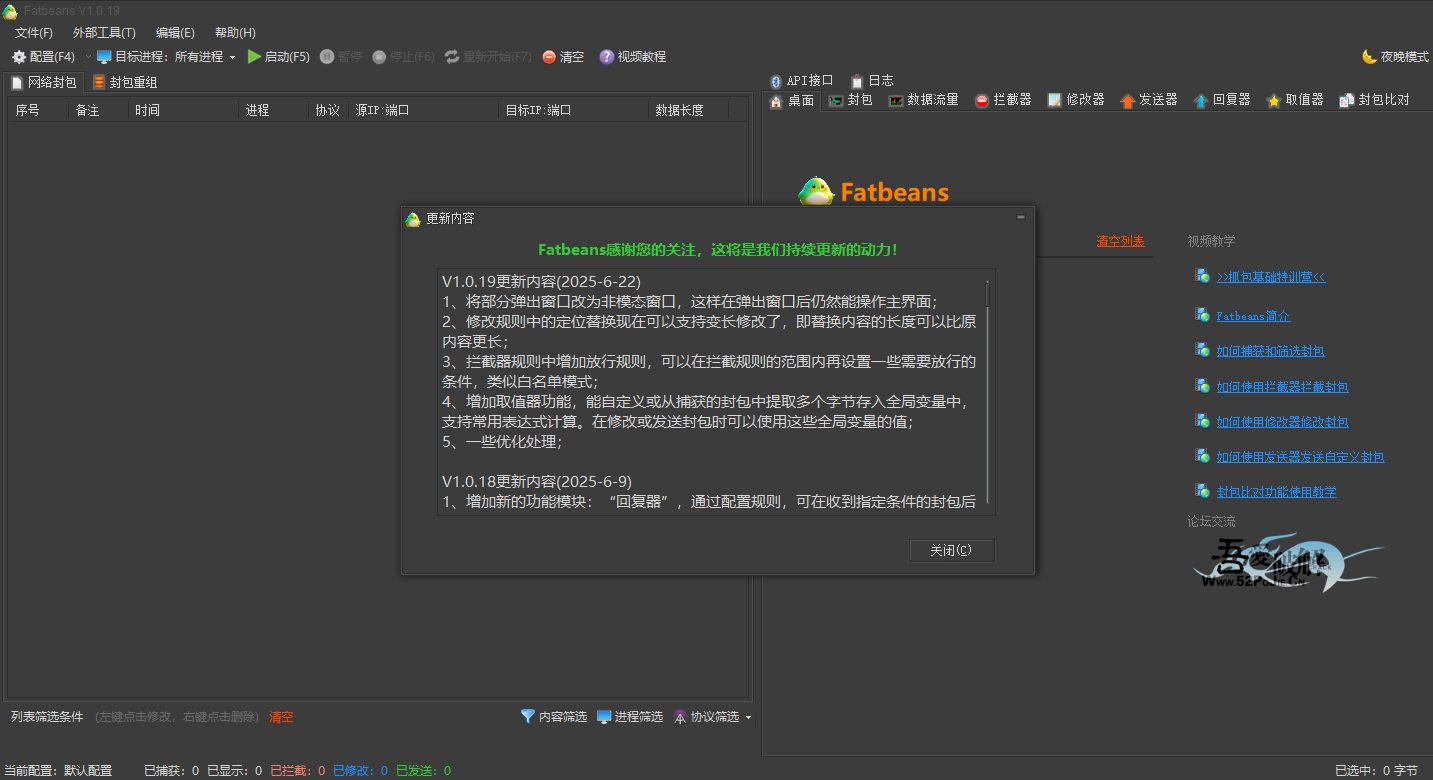
Task: Open the 帮助(H) menu
Action: point(235,33)
